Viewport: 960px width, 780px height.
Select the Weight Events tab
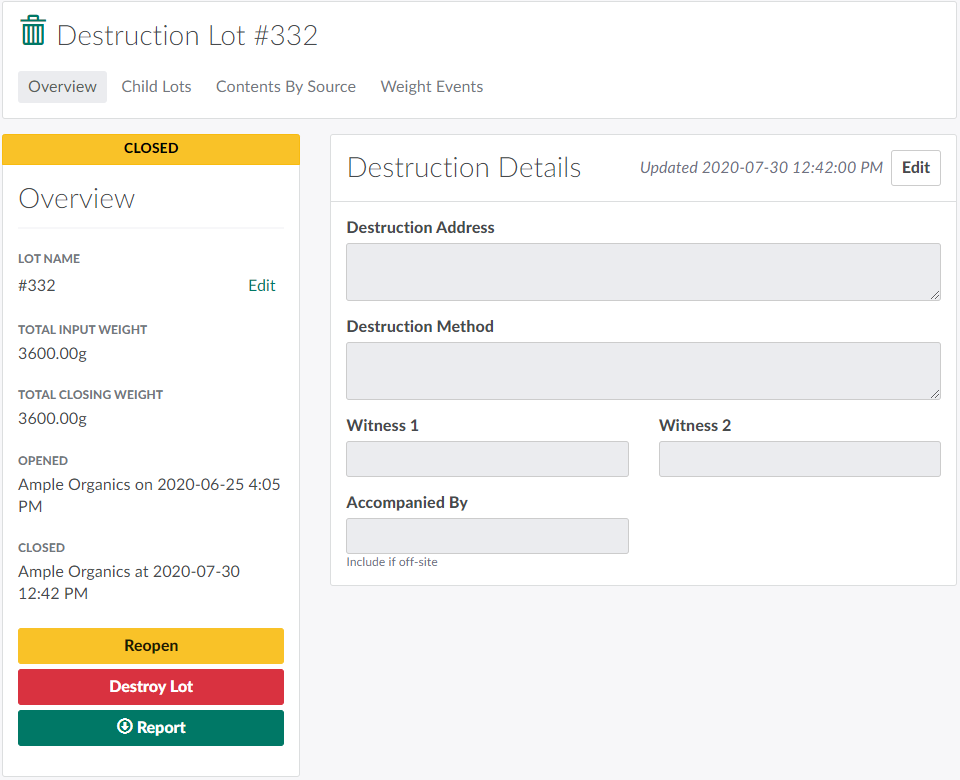pyautogui.click(x=432, y=87)
